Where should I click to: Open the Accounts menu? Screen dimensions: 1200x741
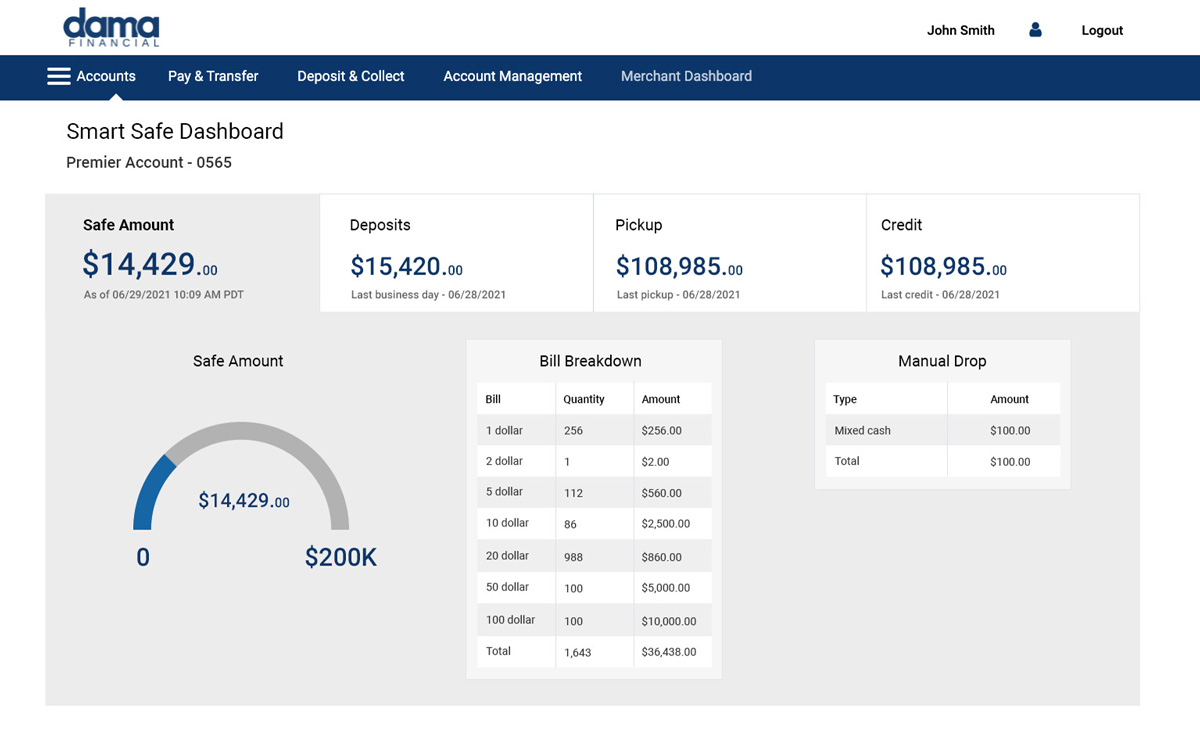pyautogui.click(x=106, y=77)
